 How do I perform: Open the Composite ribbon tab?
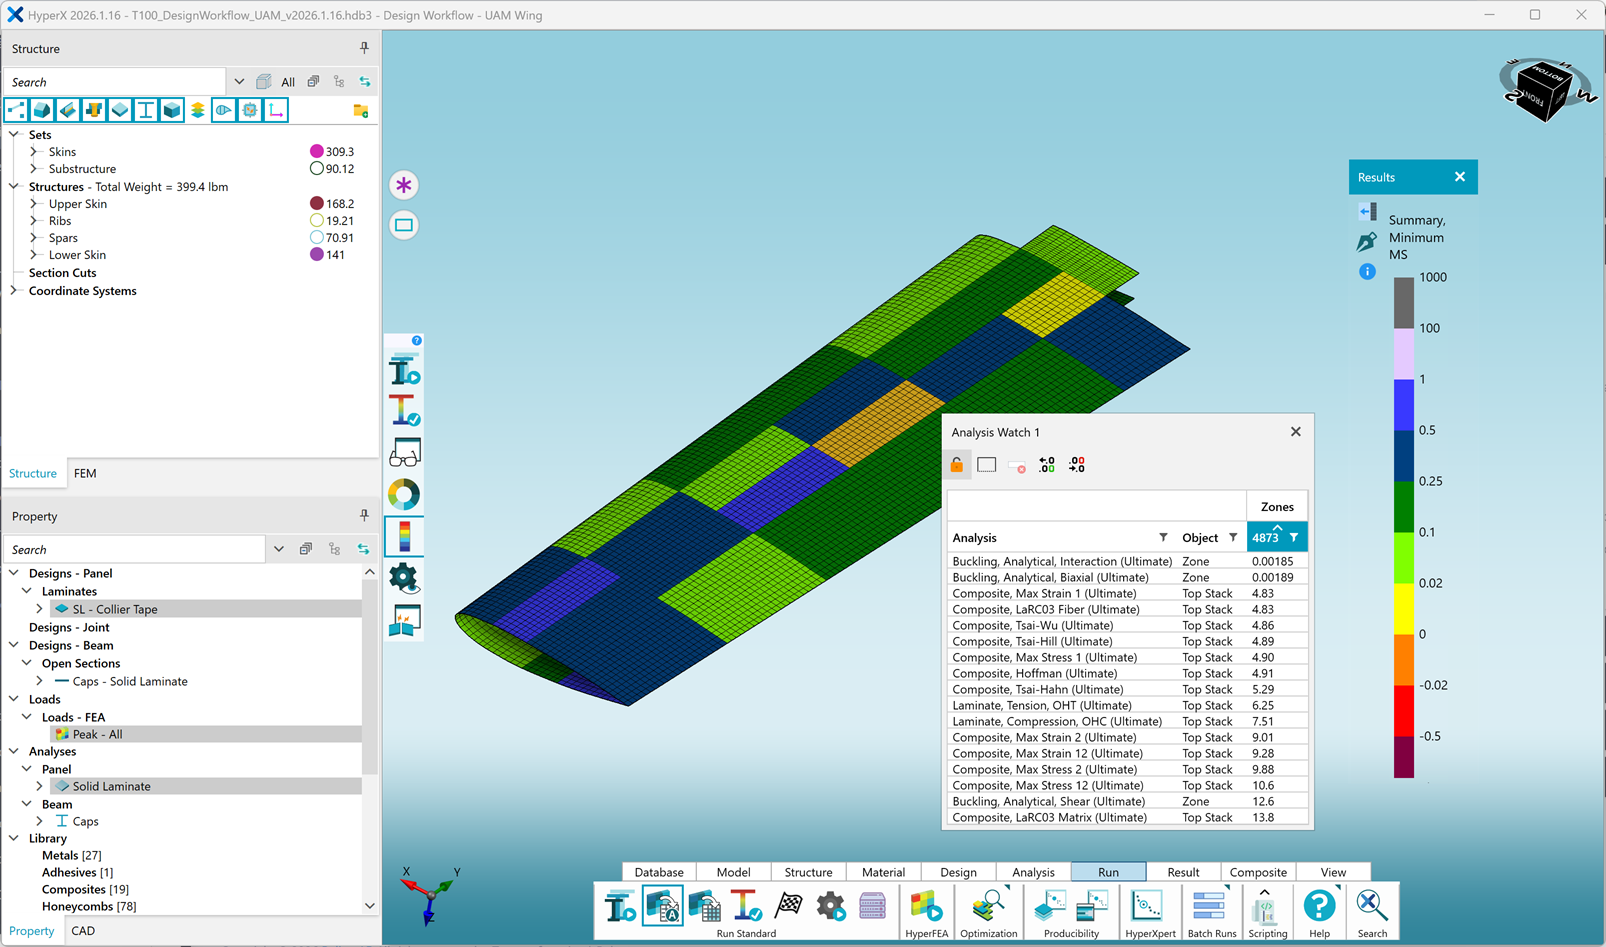tap(1258, 872)
